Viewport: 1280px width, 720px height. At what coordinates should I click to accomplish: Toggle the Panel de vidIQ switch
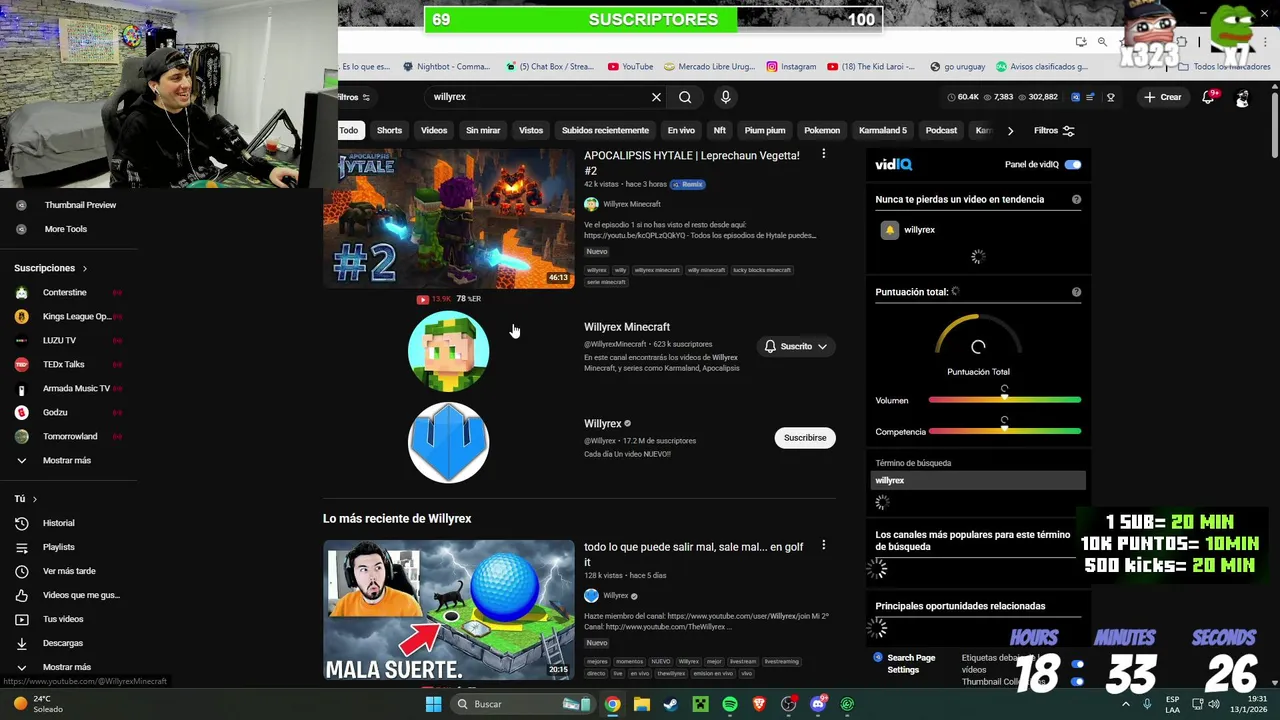coord(1073,164)
